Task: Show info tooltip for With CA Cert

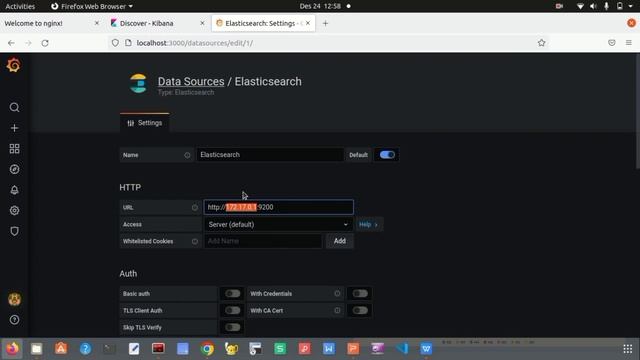Action: (x=337, y=310)
